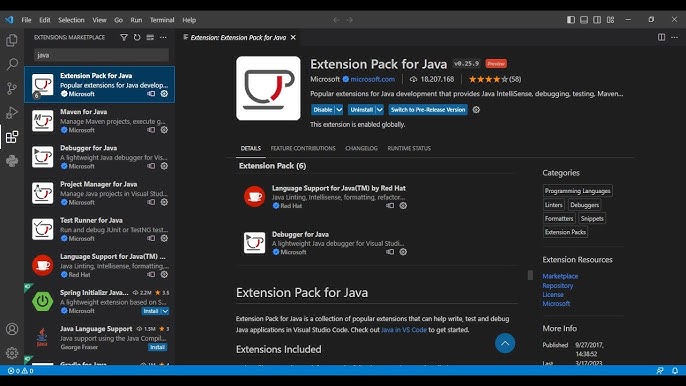Clear extensions search results icon
The image size is (686, 386).
150,38
